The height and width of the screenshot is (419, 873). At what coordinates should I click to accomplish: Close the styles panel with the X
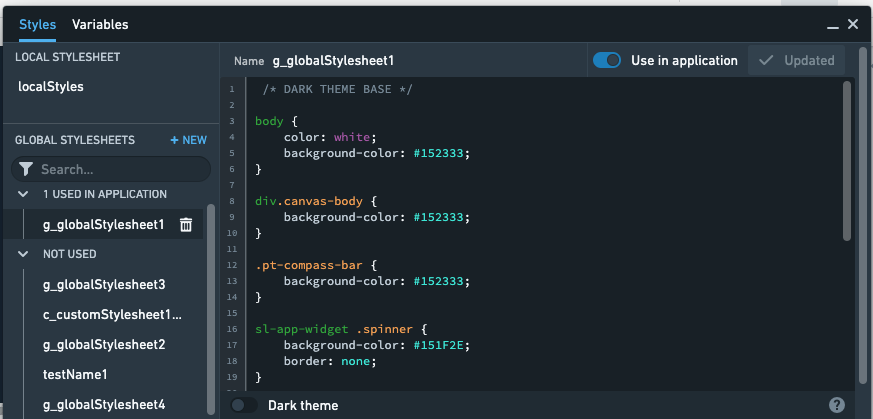[x=853, y=24]
